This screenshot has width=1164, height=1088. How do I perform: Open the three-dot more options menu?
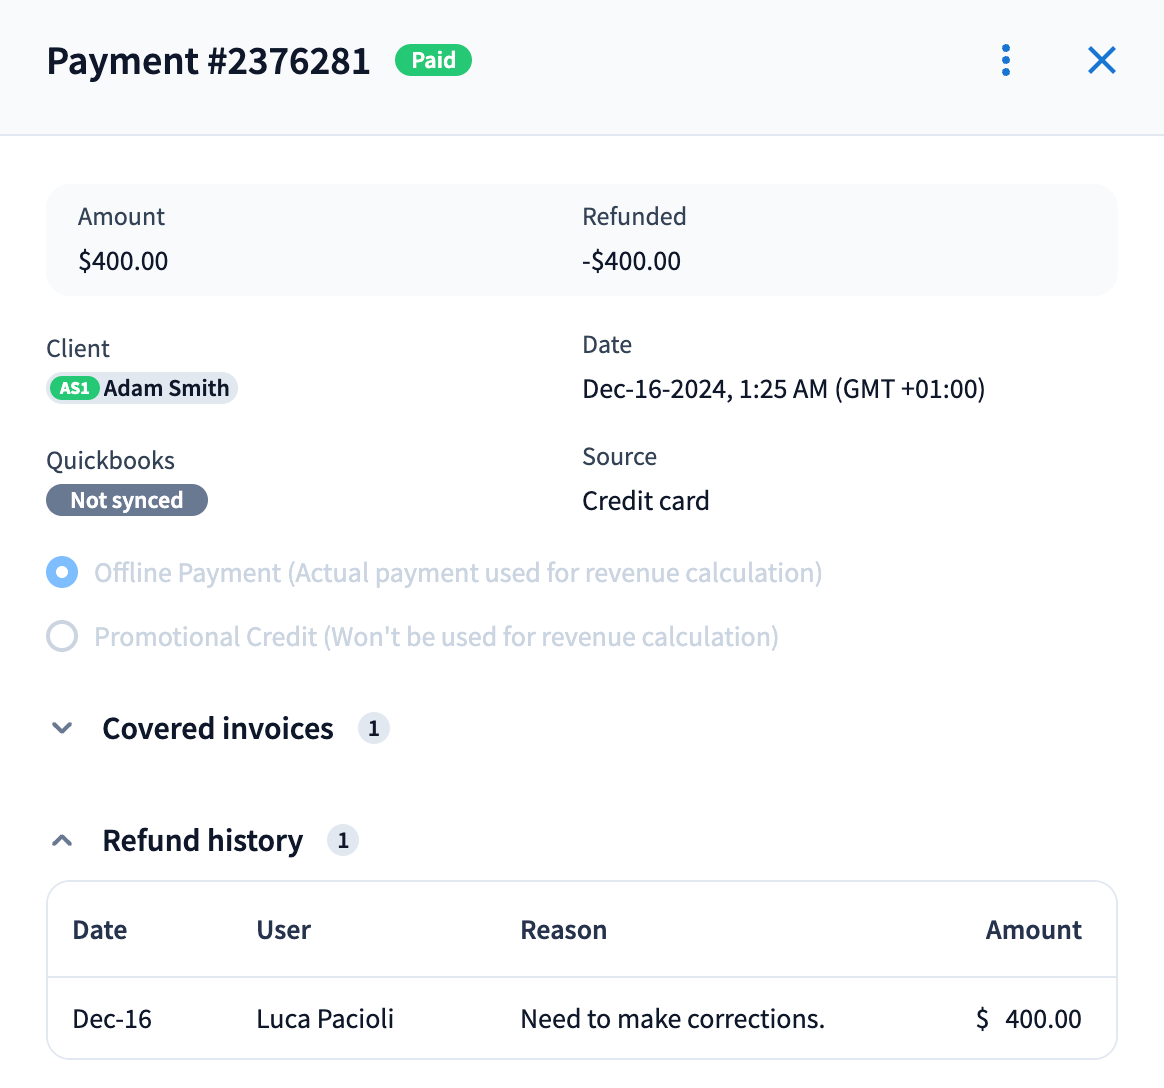click(x=1006, y=60)
